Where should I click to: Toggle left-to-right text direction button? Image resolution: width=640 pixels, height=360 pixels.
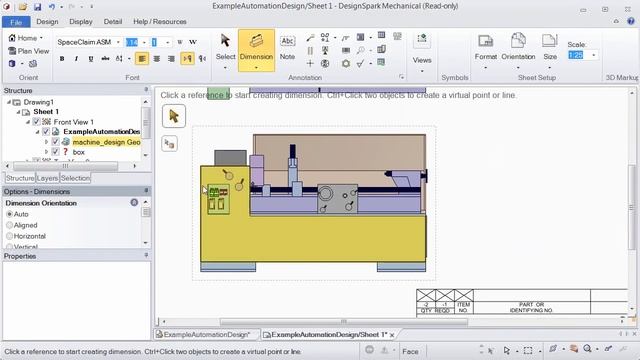pos(187,59)
